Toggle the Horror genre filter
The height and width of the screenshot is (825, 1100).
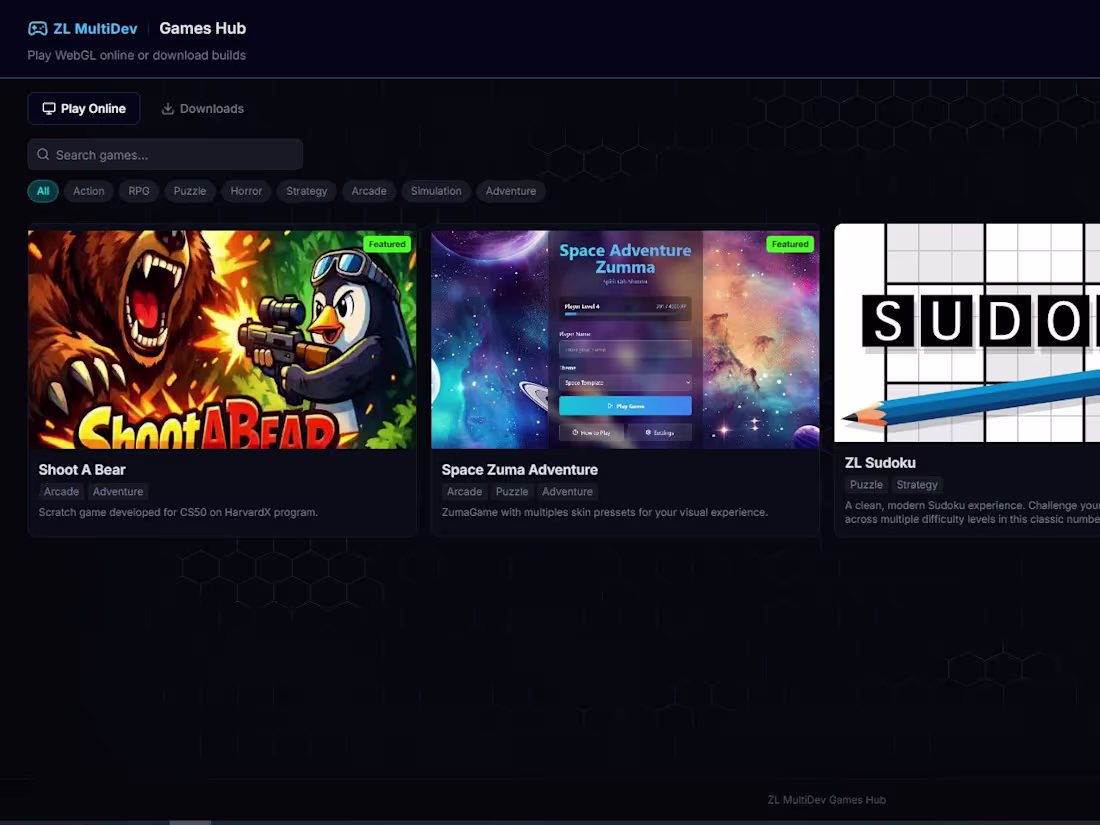[x=245, y=191]
